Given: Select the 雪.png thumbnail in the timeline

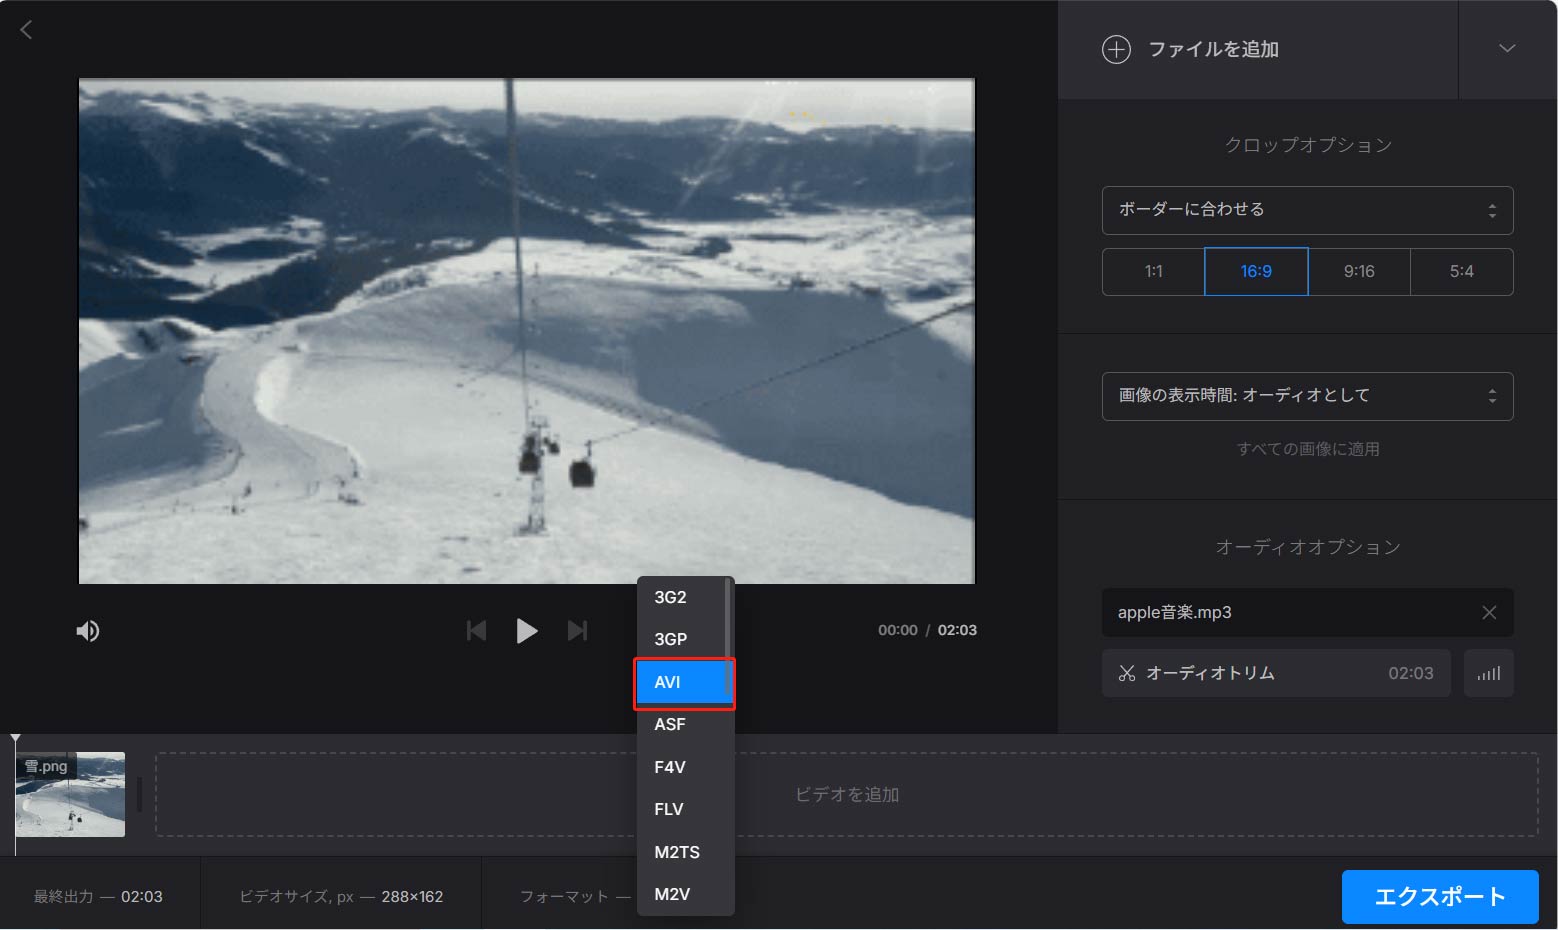Looking at the screenshot, I should (69, 794).
